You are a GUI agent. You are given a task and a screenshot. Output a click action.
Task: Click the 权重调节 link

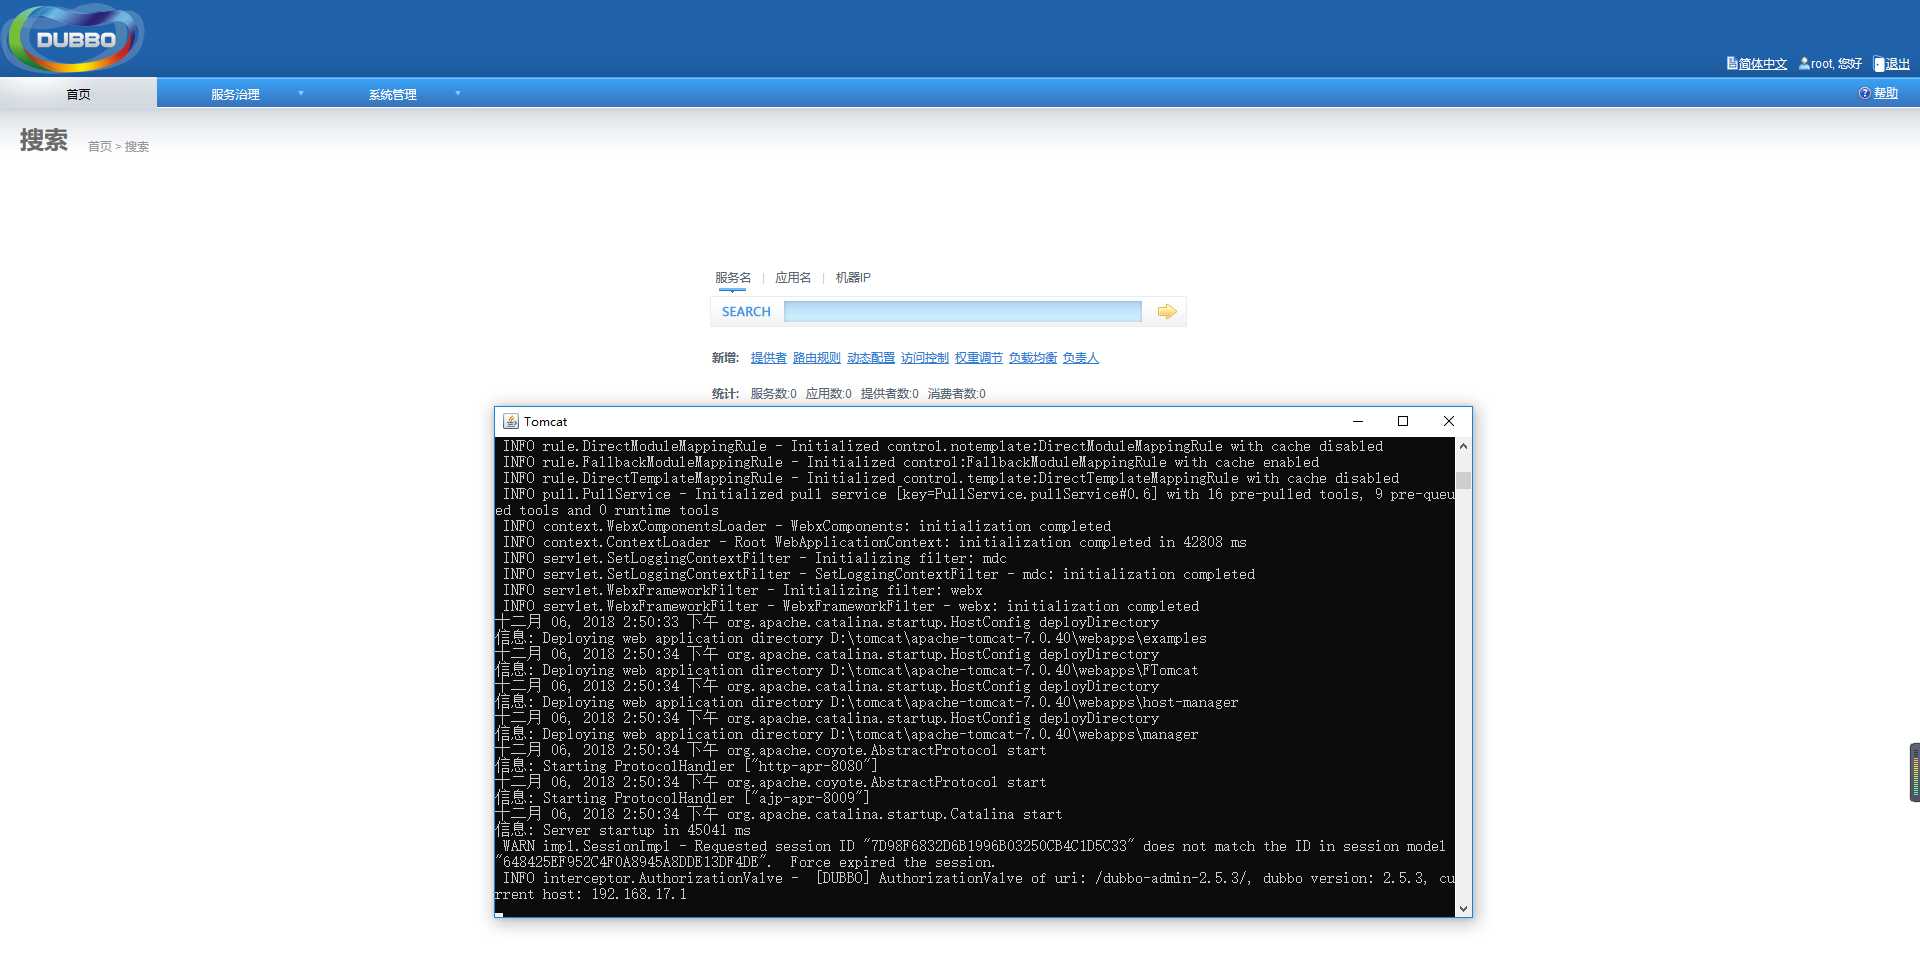(978, 358)
